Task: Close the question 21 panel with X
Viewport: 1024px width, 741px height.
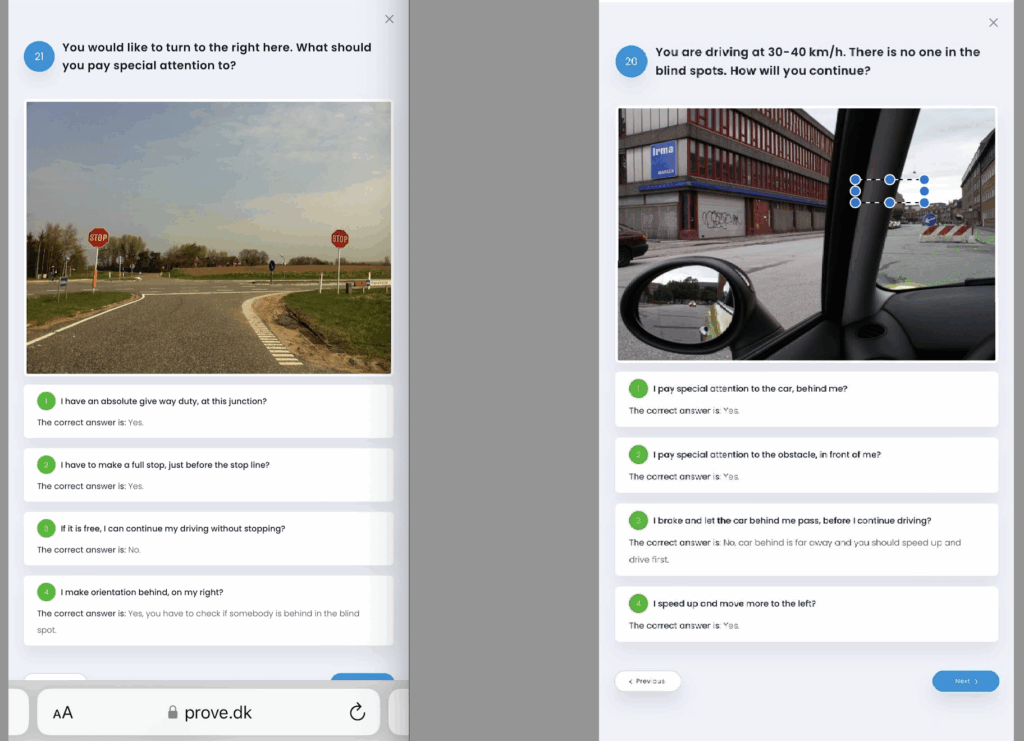Action: click(389, 19)
